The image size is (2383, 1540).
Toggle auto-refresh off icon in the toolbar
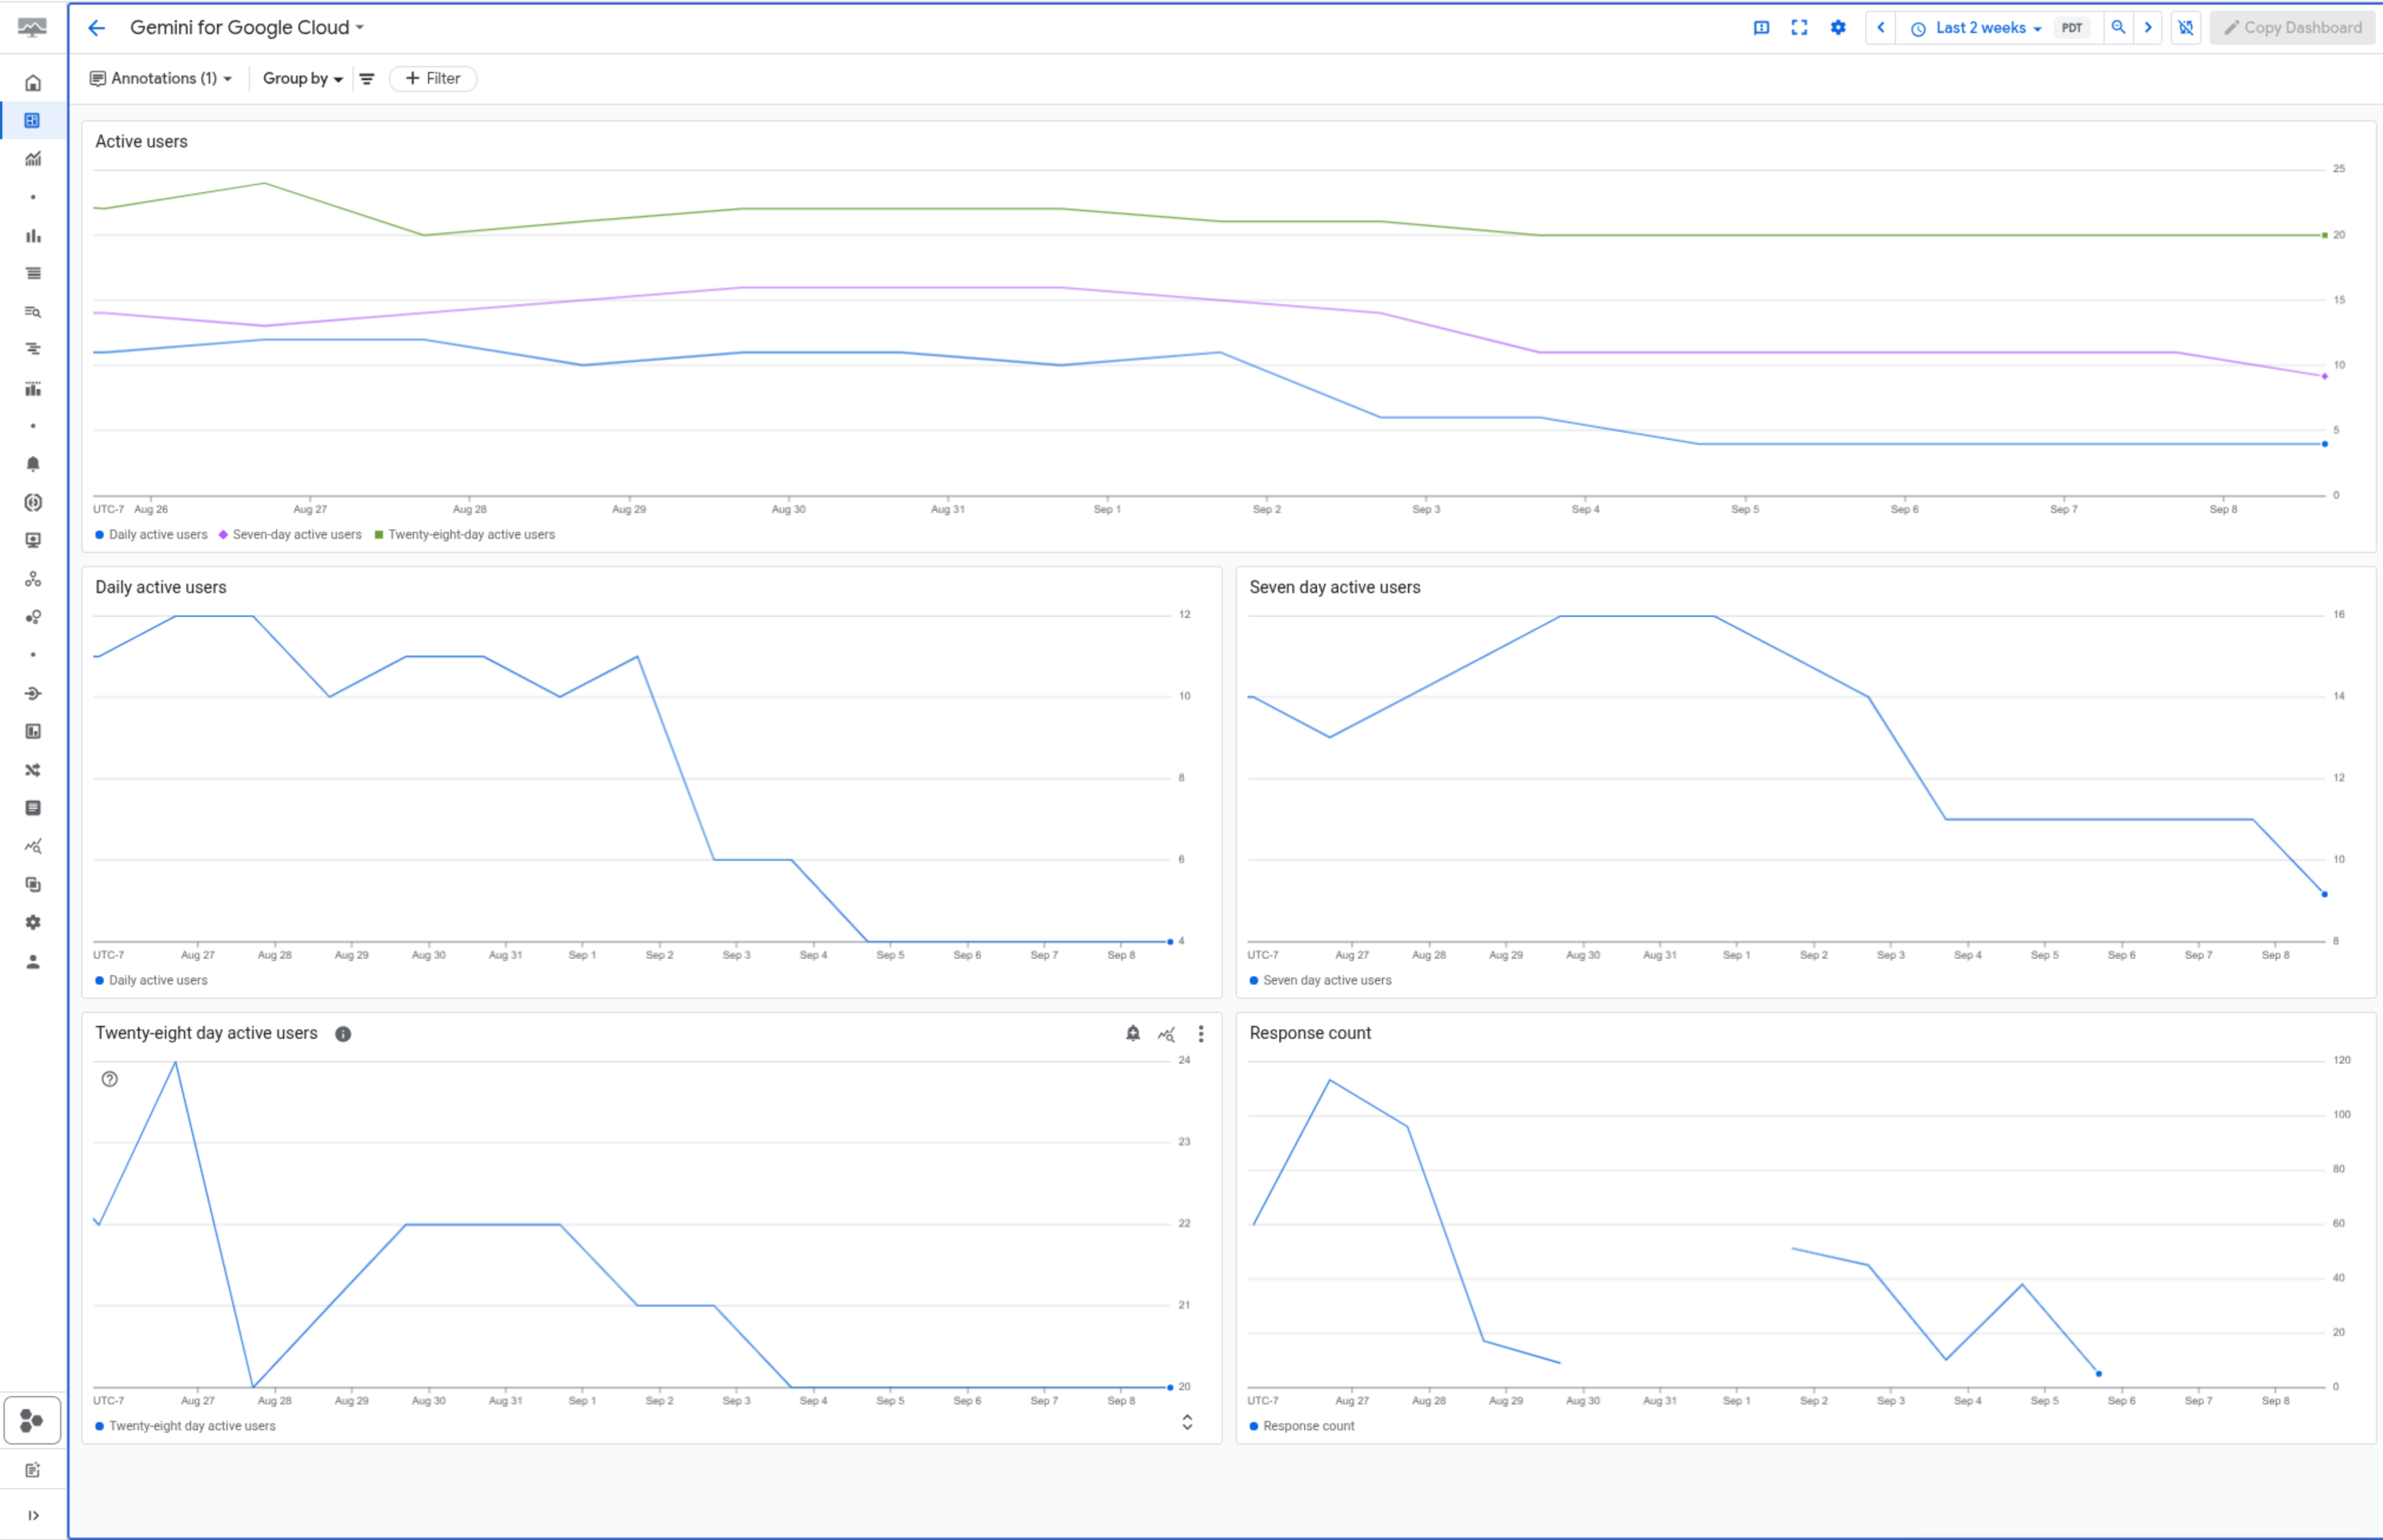pyautogui.click(x=2185, y=27)
